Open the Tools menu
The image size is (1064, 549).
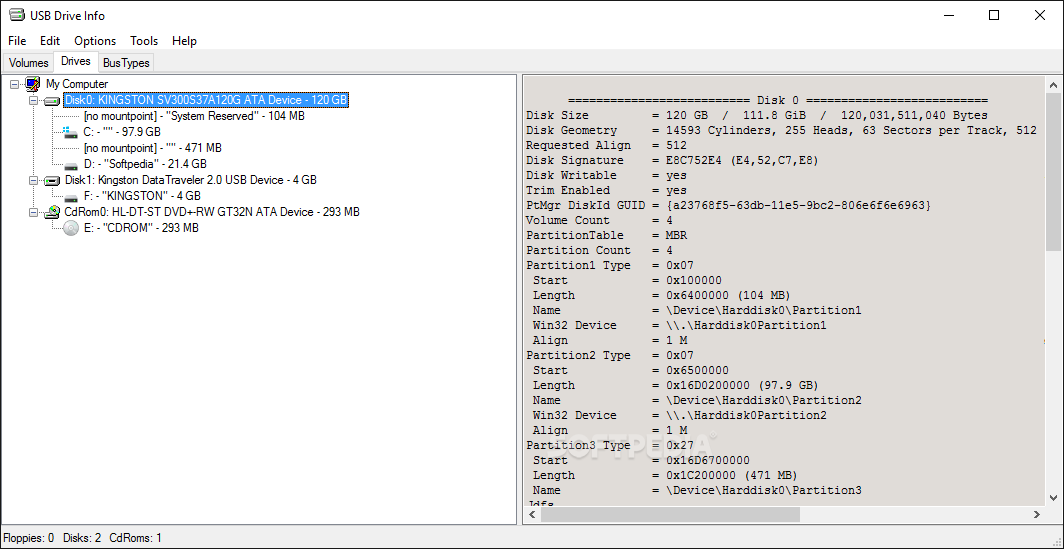[x=144, y=41]
